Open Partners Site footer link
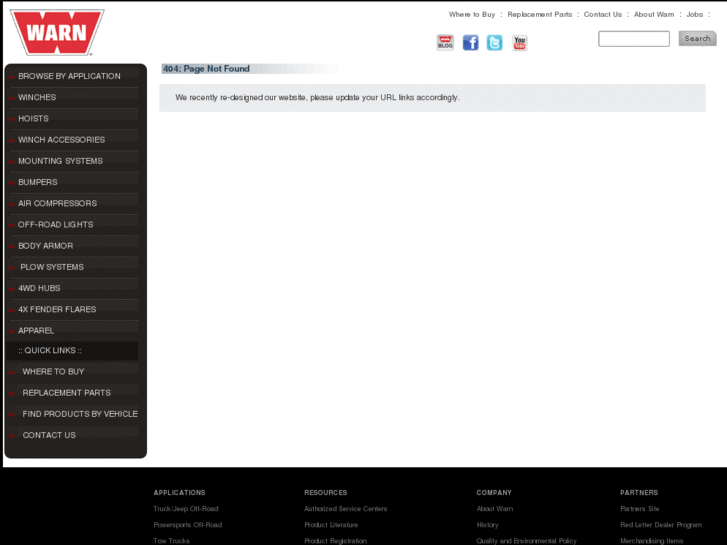 coord(639,509)
